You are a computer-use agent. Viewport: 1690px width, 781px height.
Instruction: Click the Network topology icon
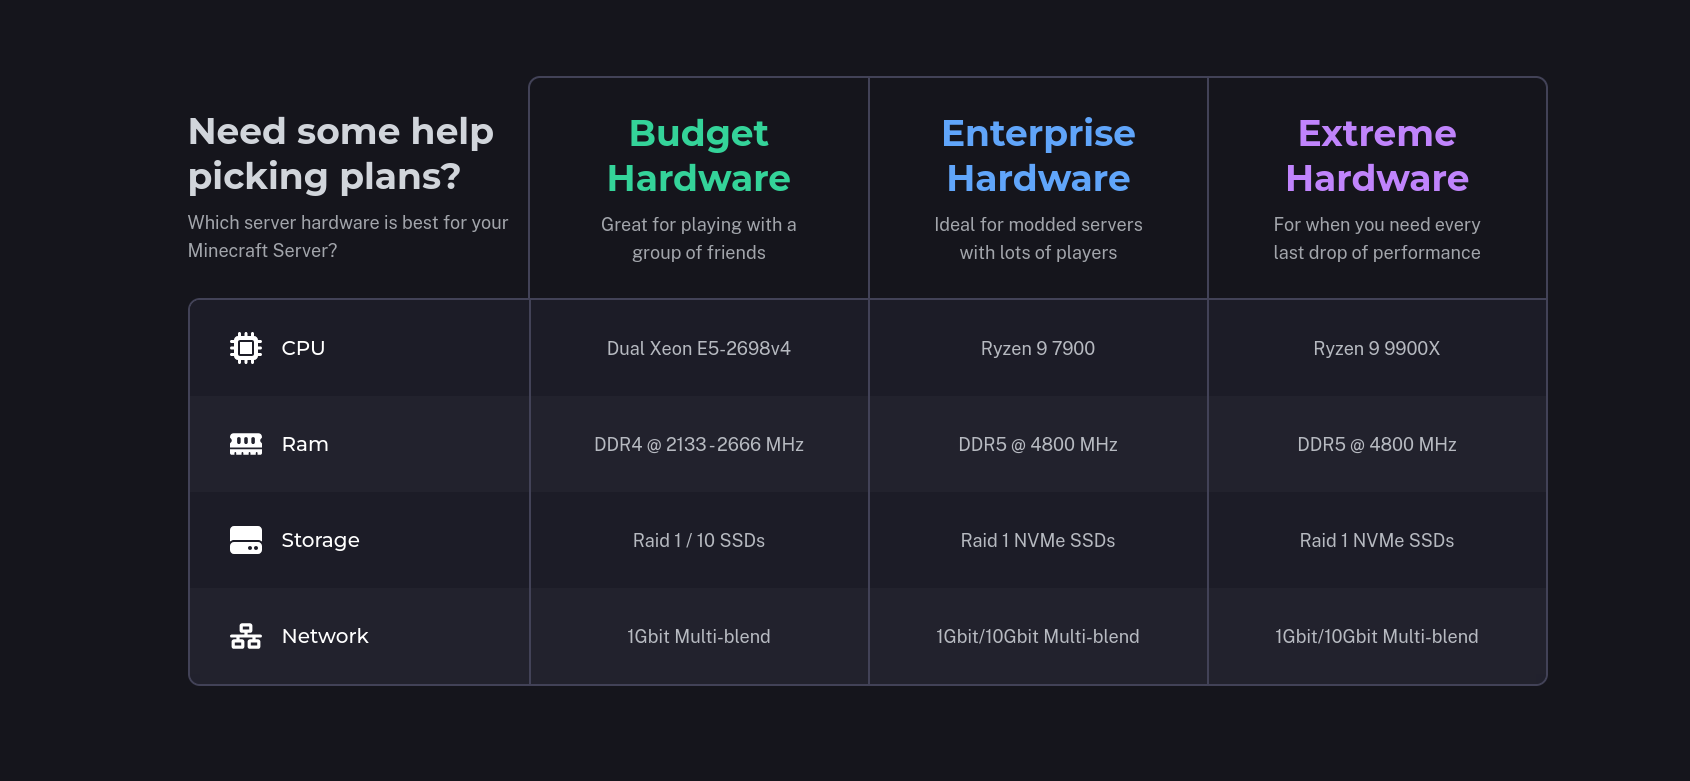click(246, 636)
